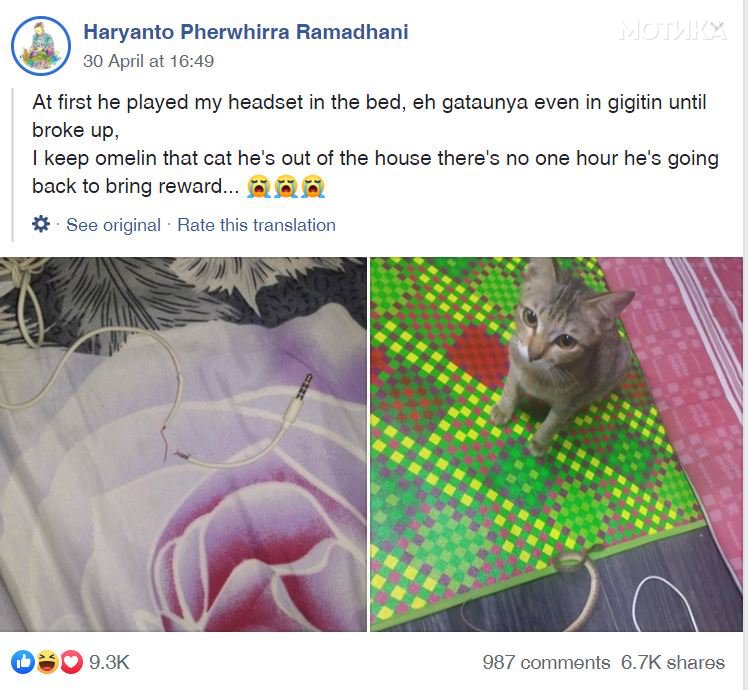This screenshot has width=748, height=690.
Task: Click See original link
Action: point(113,225)
